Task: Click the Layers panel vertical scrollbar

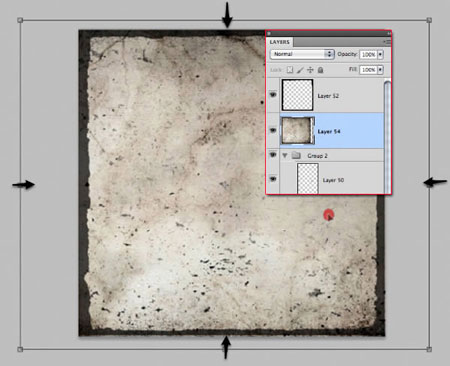Action: tap(387, 137)
